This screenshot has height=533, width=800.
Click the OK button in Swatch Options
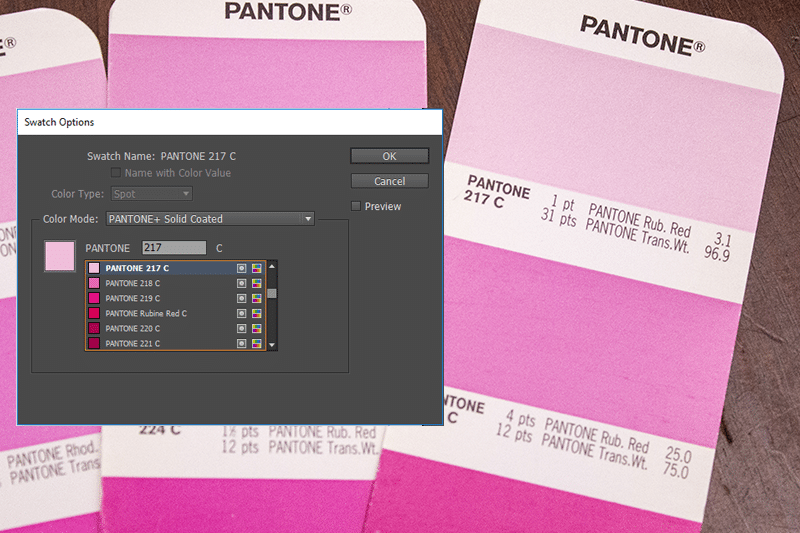[389, 156]
